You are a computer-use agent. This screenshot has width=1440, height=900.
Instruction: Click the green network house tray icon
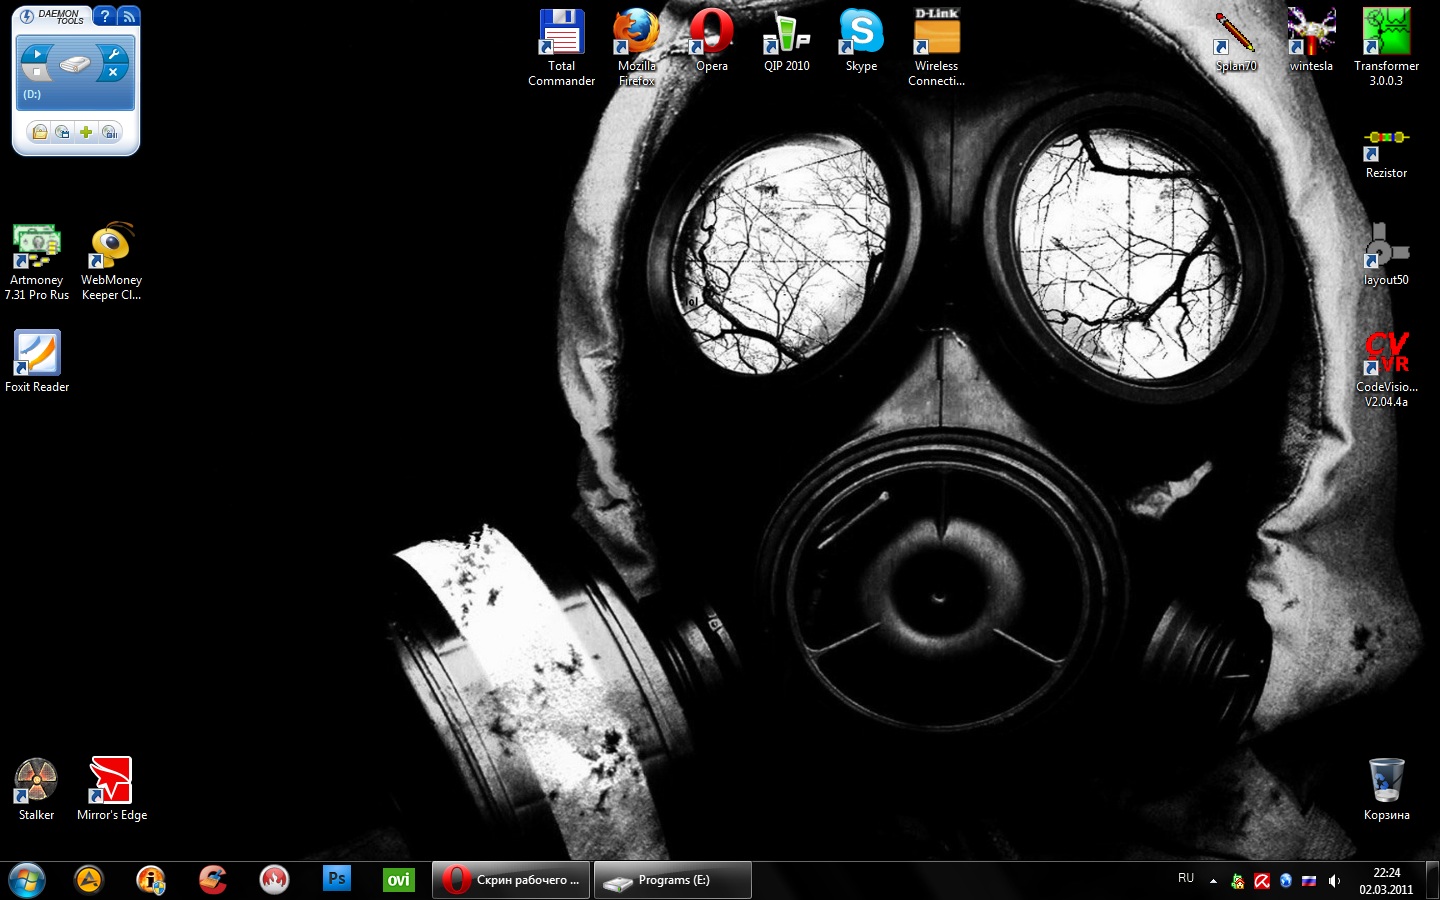[1238, 881]
